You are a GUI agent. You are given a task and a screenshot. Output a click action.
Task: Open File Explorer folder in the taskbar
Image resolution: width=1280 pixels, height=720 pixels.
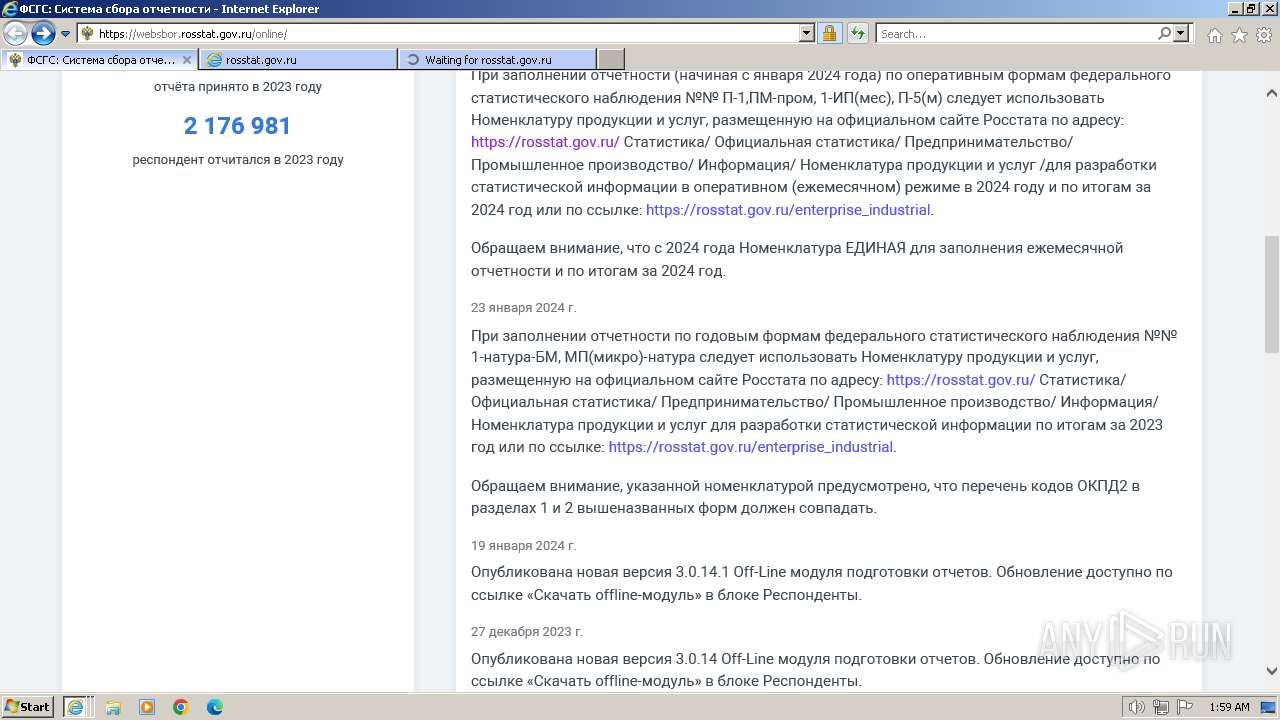[x=113, y=707]
